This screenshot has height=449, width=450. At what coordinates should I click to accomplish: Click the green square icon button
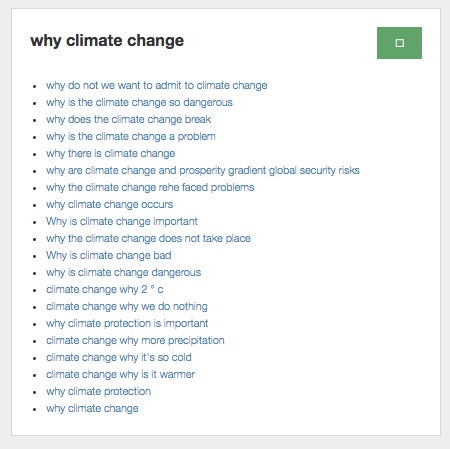(399, 43)
